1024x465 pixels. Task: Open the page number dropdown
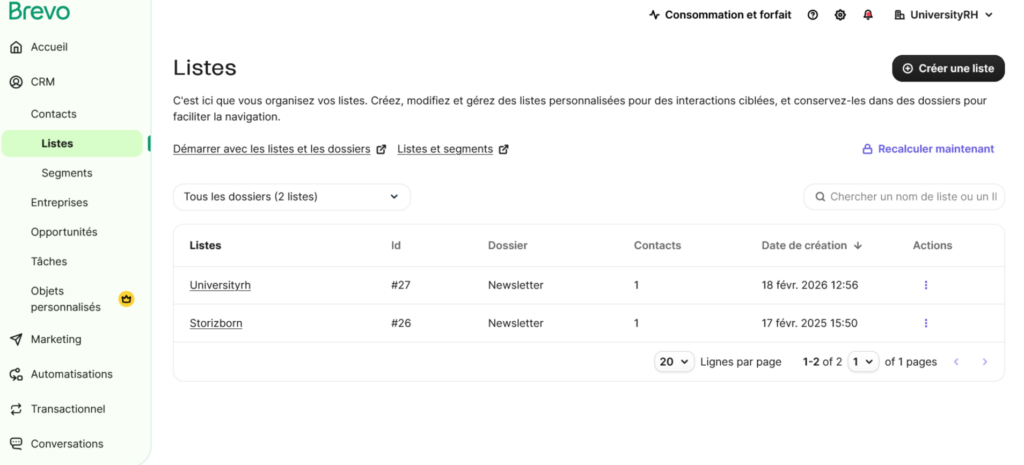click(x=863, y=362)
